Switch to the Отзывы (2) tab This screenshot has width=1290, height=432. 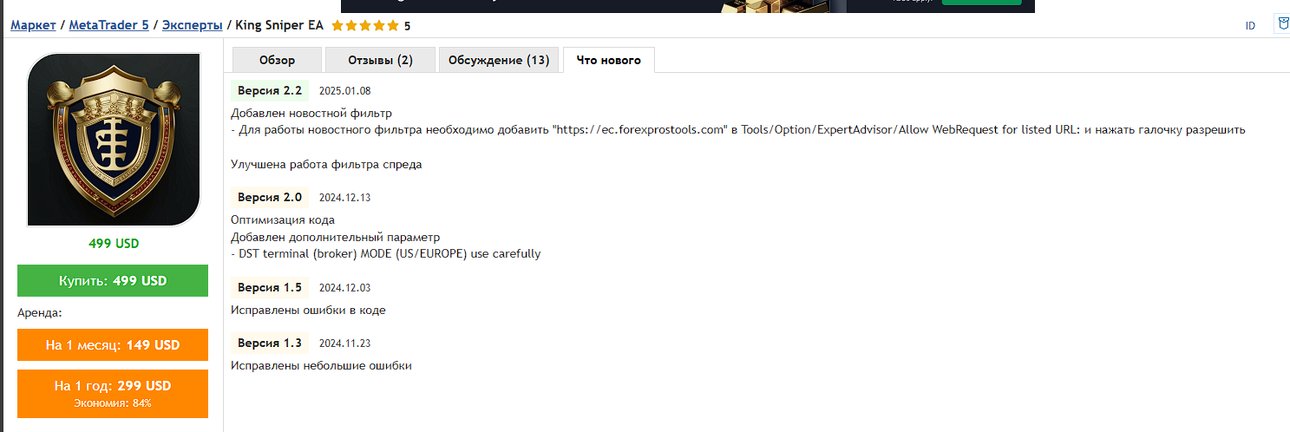click(x=380, y=60)
